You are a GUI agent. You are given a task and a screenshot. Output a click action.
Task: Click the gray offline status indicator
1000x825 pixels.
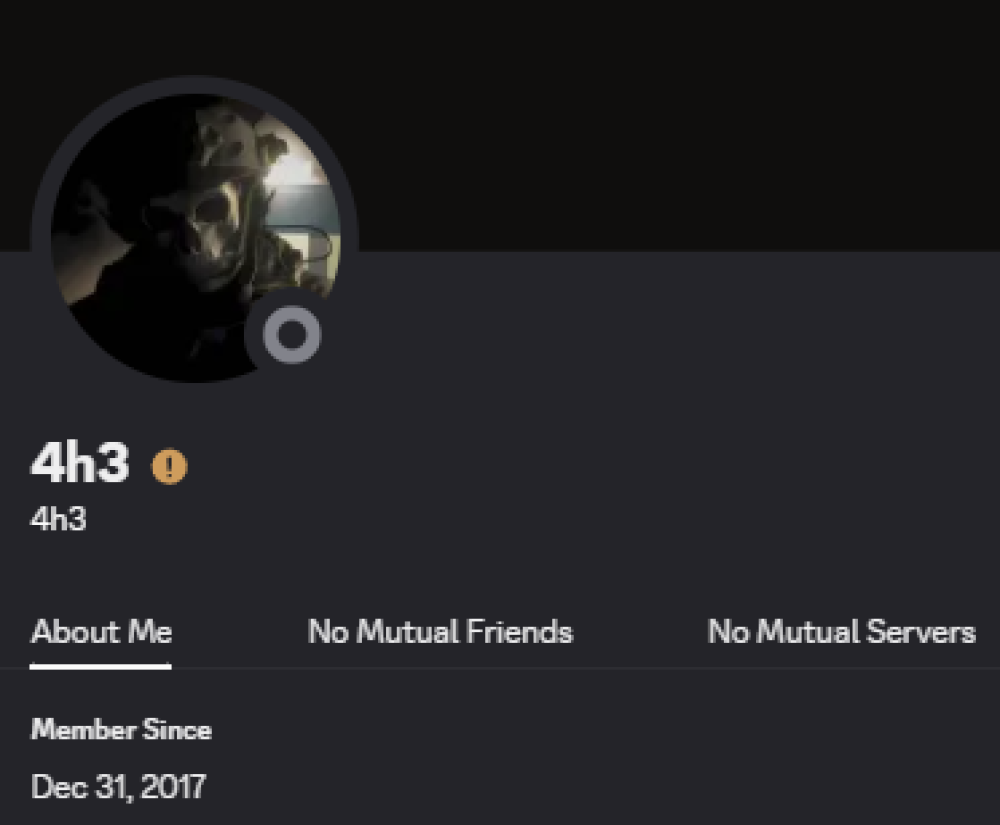(291, 335)
